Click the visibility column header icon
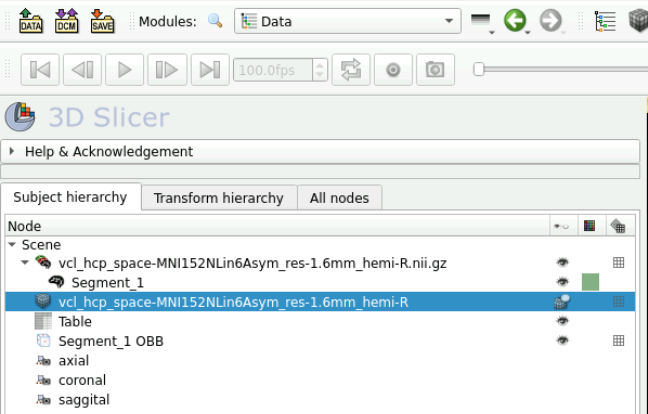The image size is (648, 414). click(562, 226)
